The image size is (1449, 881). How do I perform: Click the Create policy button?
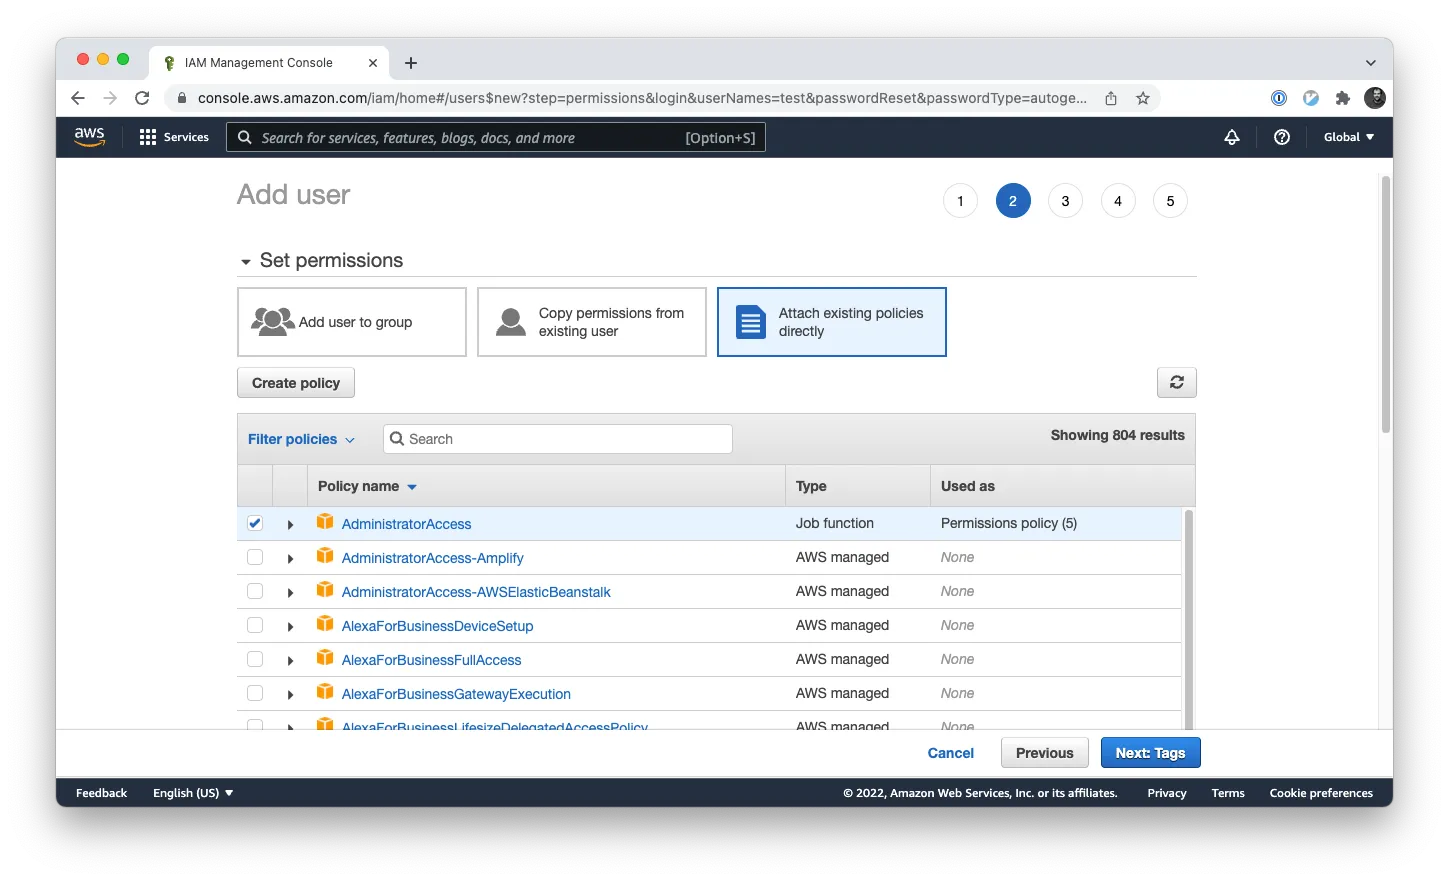tap(296, 383)
